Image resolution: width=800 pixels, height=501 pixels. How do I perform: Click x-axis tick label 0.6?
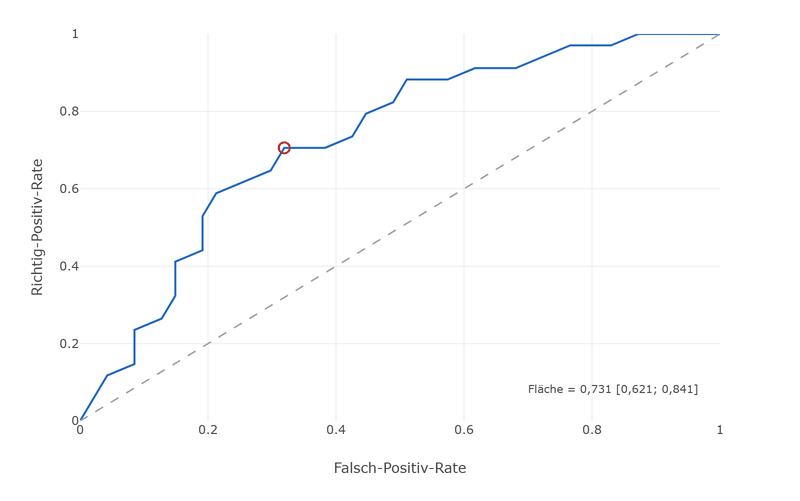464,430
